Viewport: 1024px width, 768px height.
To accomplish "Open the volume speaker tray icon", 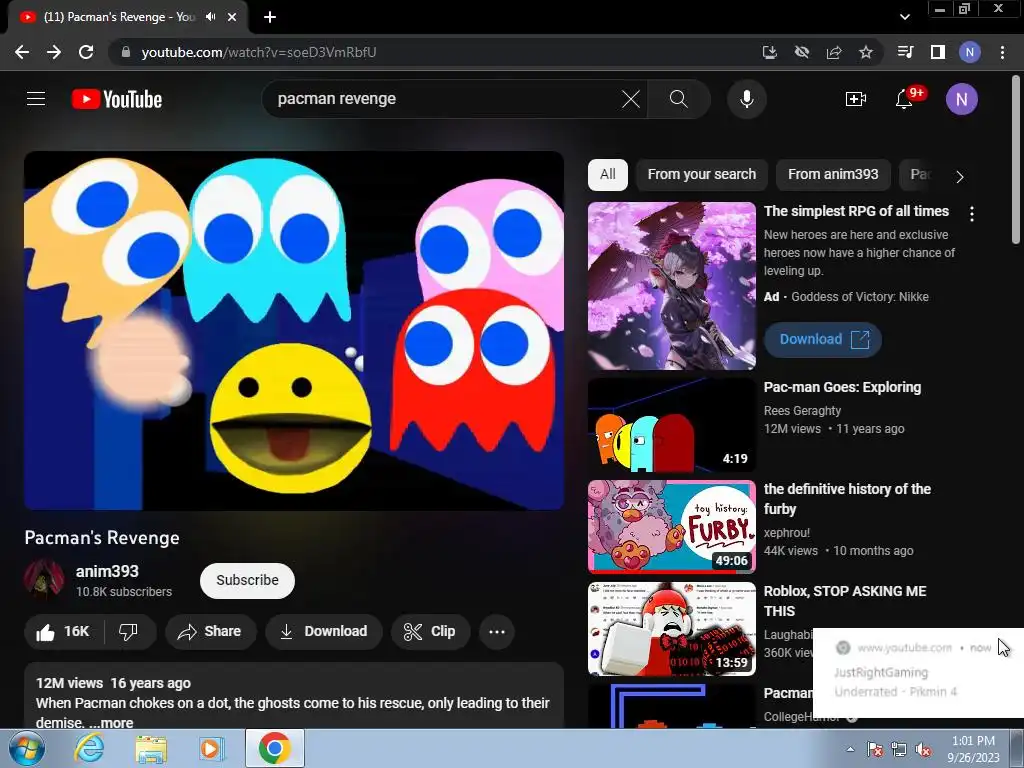I will (923, 750).
